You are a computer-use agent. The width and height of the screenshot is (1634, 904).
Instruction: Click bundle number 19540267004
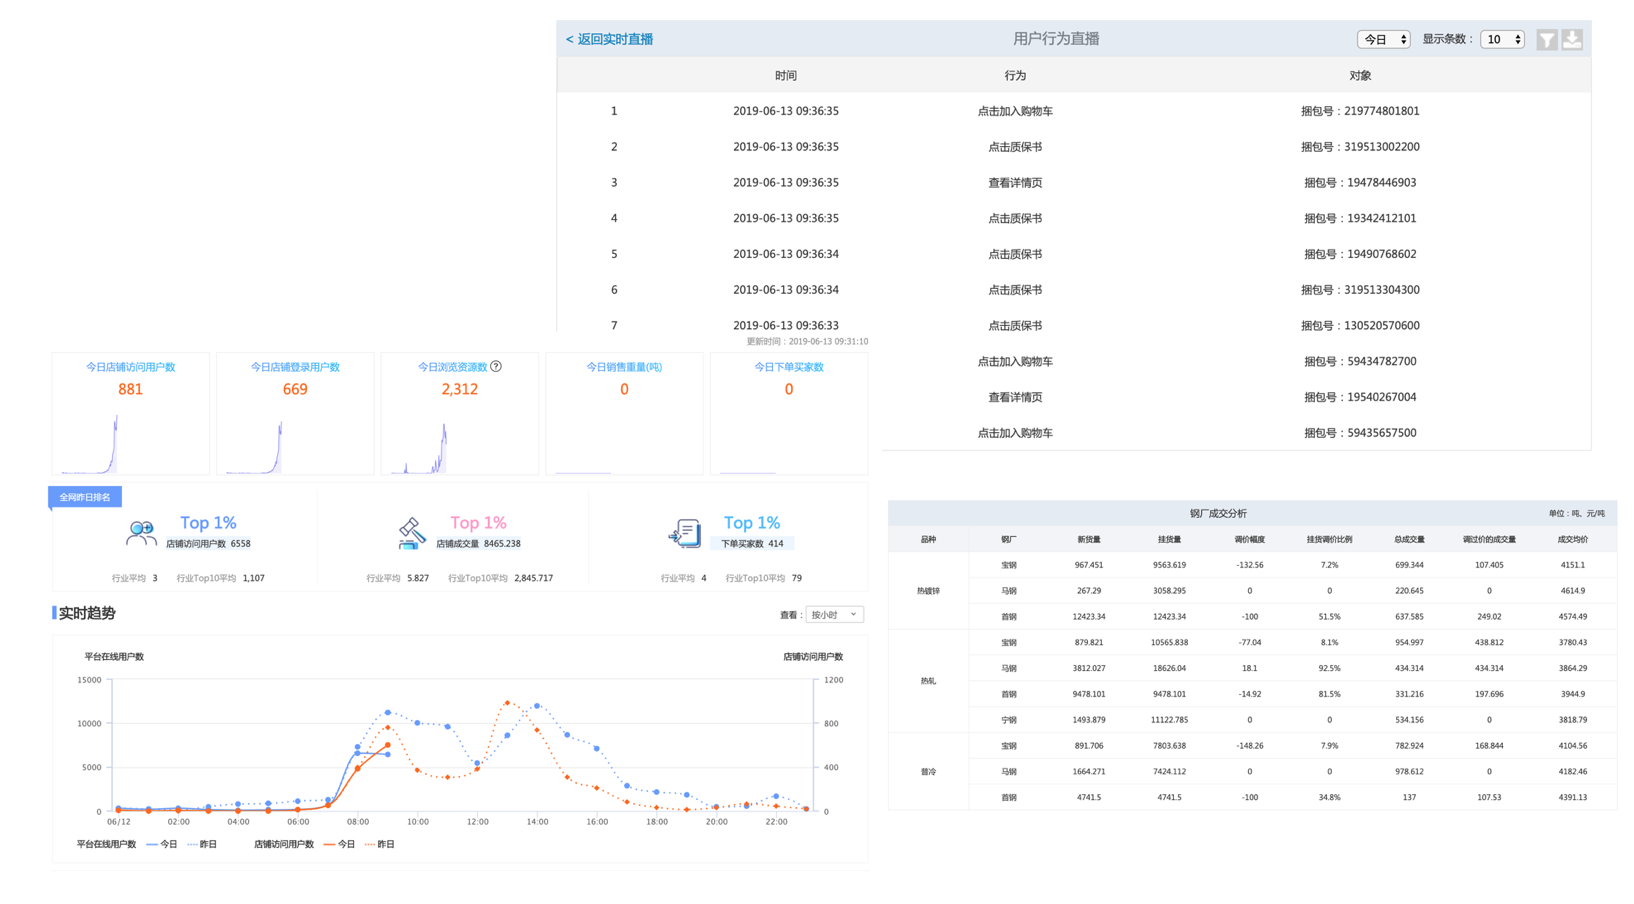click(x=1381, y=397)
